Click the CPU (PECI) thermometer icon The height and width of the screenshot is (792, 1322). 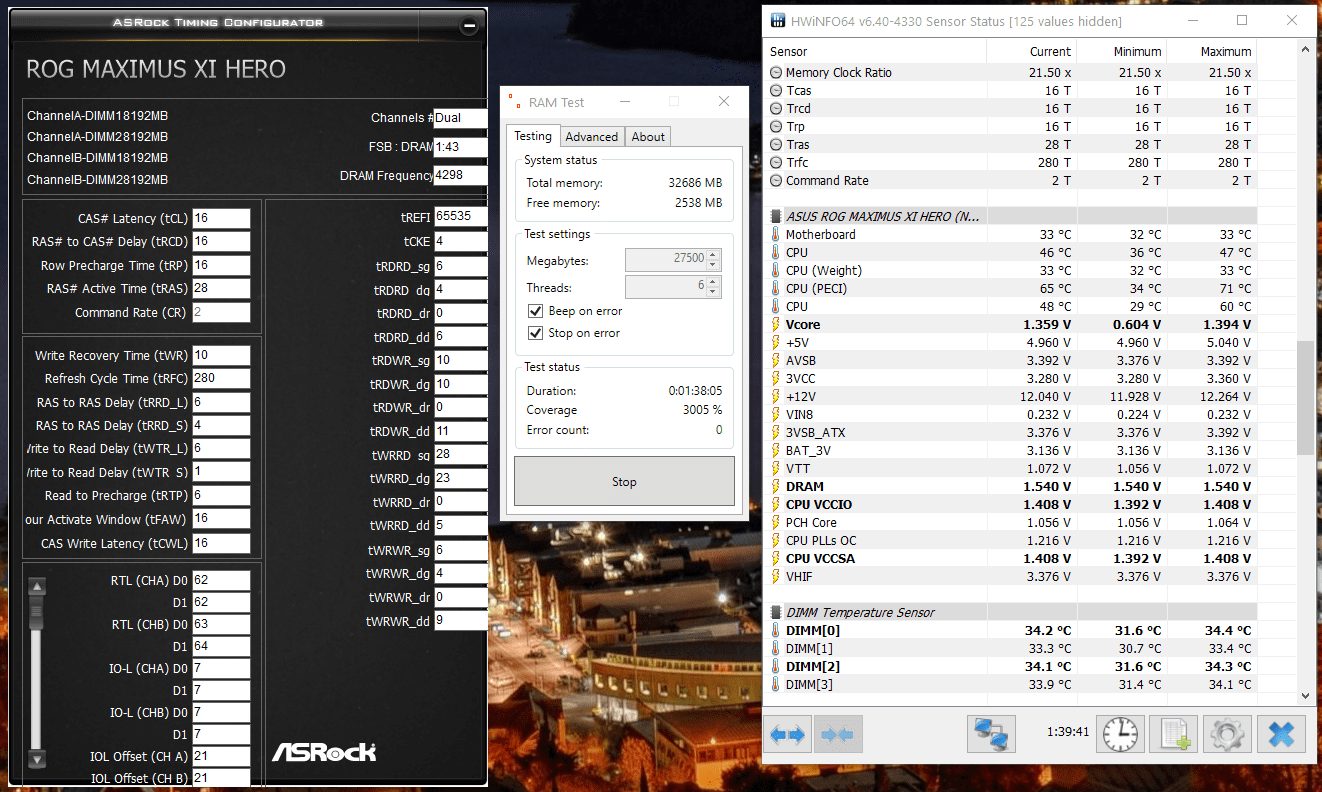776,289
